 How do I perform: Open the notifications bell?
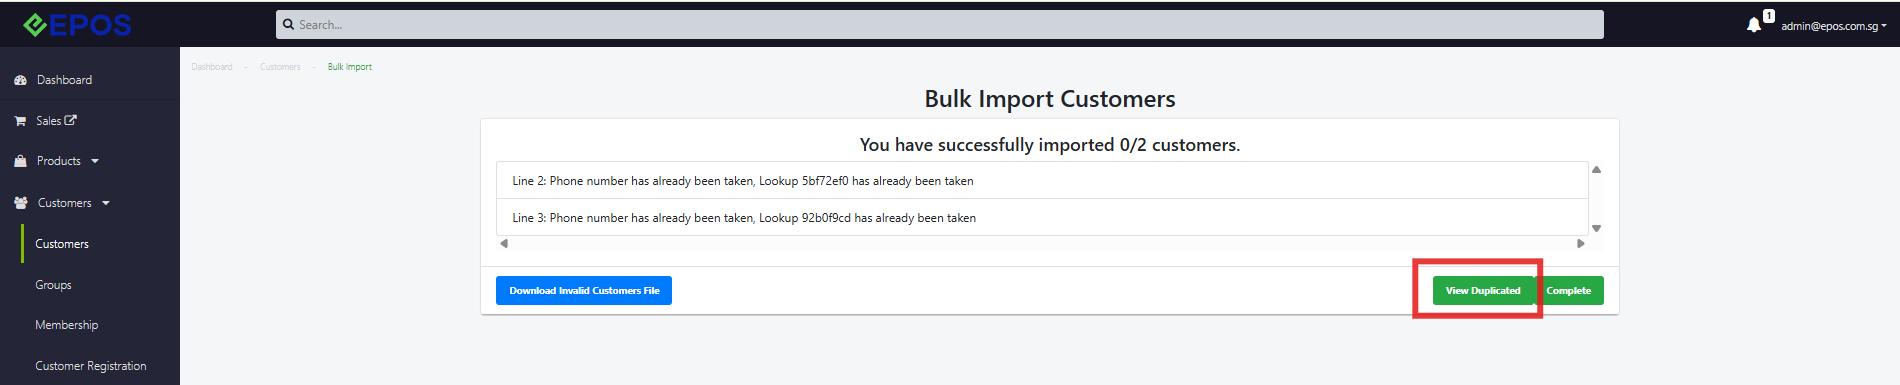click(x=1754, y=25)
